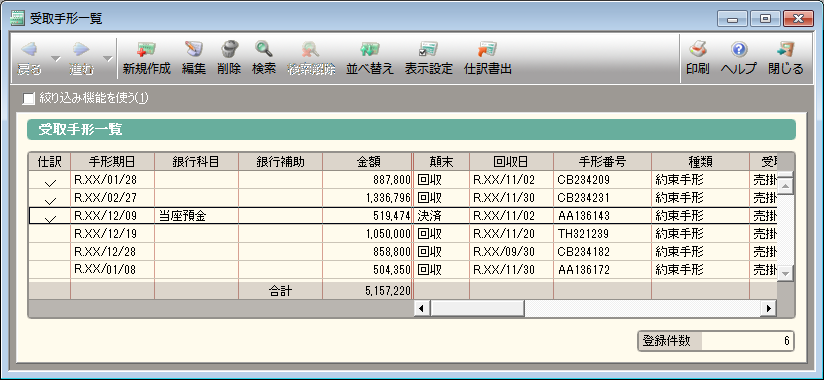The width and height of the screenshot is (824, 380).
Task: Enable 絞り込み機能を使う checkbox
Action: [29, 98]
